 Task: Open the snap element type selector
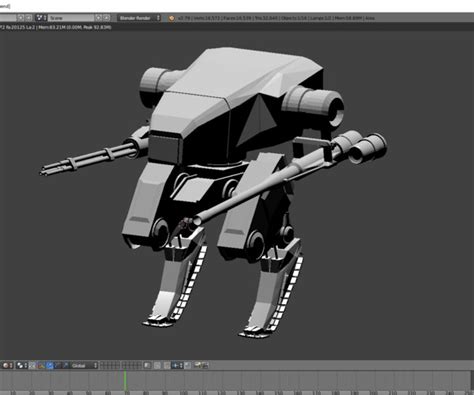click(177, 365)
